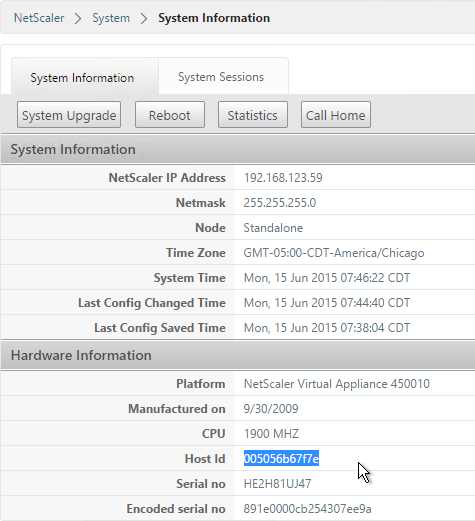Click the Call Home button
Viewport: 475px width, 521px height.
pyautogui.click(x=336, y=115)
